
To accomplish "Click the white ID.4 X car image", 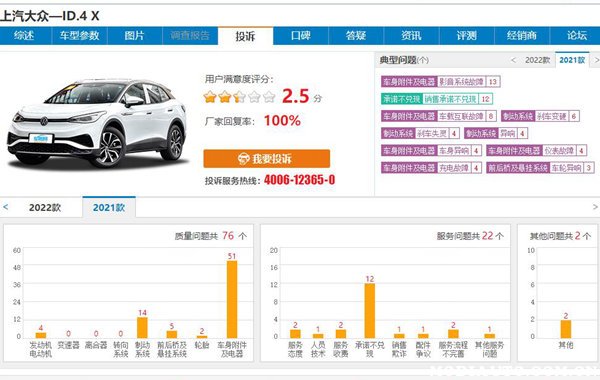I will coord(98,123).
